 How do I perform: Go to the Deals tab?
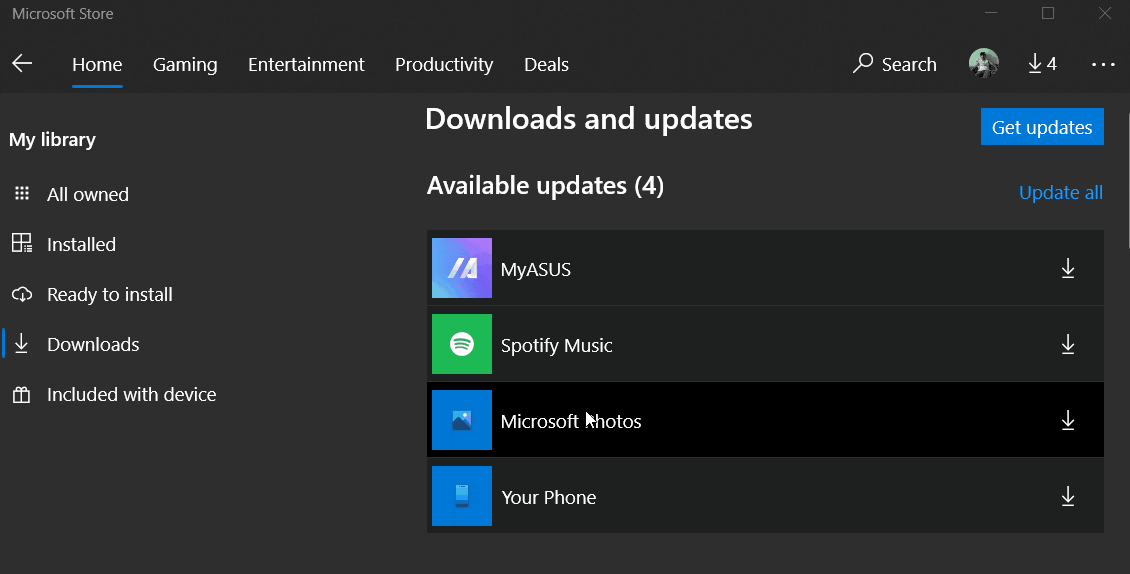(x=546, y=65)
